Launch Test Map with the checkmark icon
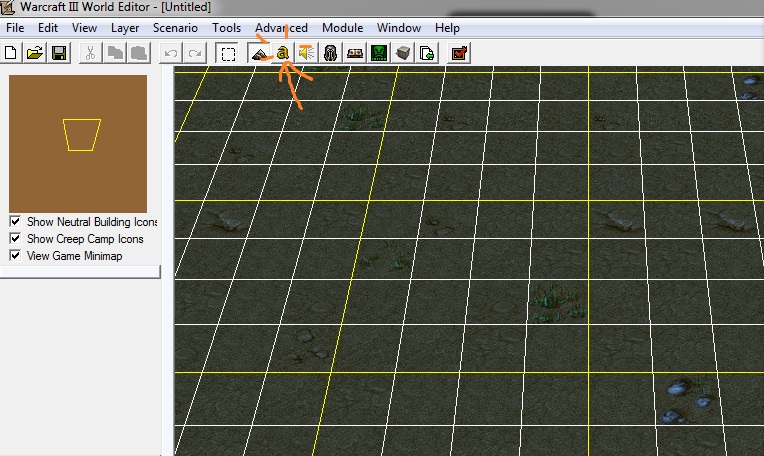 tap(459, 53)
